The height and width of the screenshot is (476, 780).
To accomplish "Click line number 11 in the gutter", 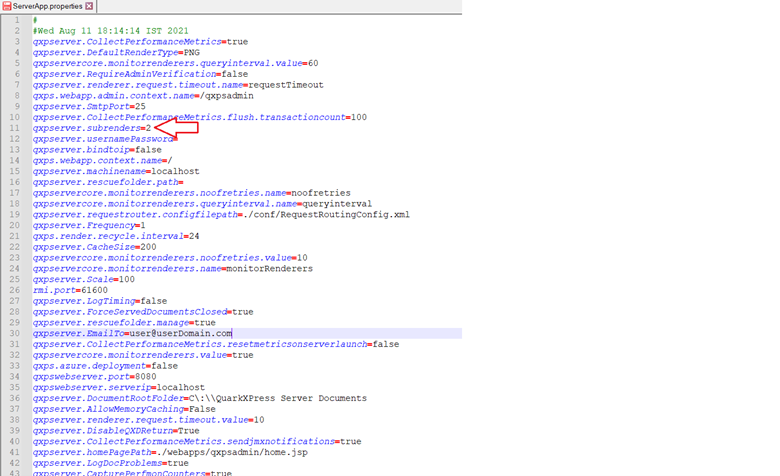I will click(x=14, y=128).
